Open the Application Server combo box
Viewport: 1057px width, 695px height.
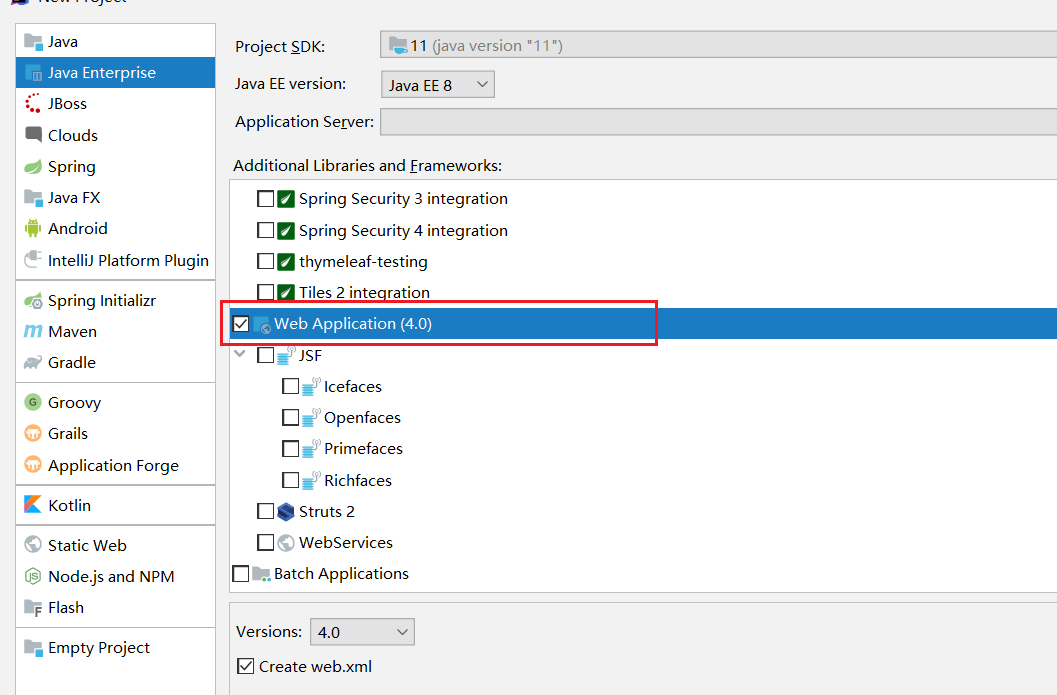[x=719, y=122]
